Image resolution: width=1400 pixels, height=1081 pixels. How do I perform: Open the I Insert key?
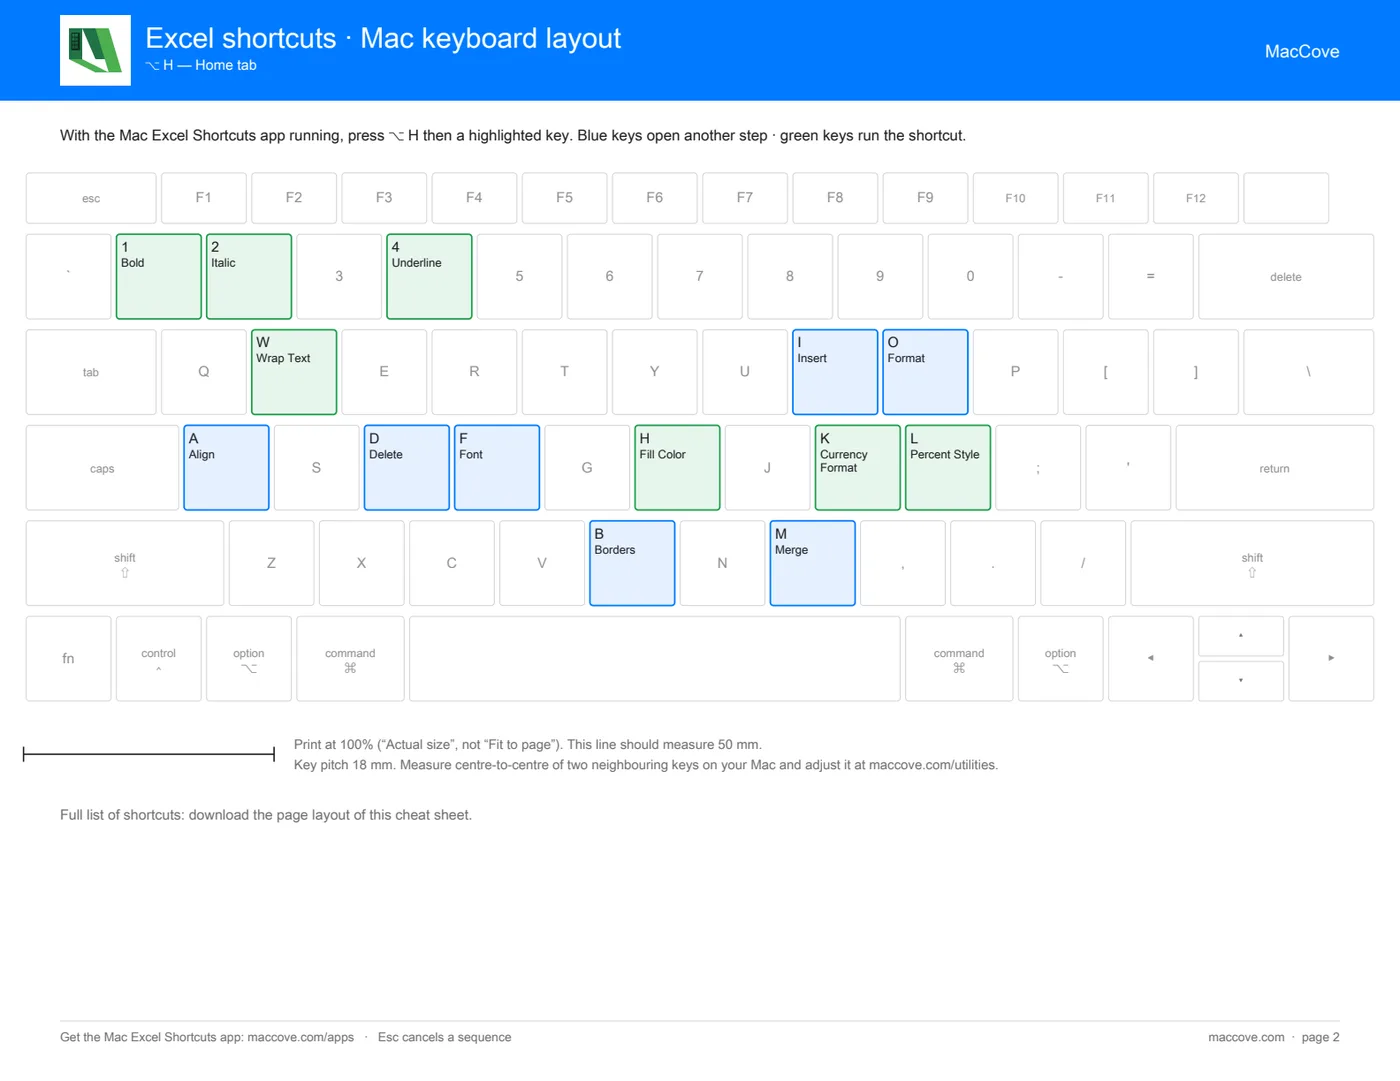(x=835, y=372)
